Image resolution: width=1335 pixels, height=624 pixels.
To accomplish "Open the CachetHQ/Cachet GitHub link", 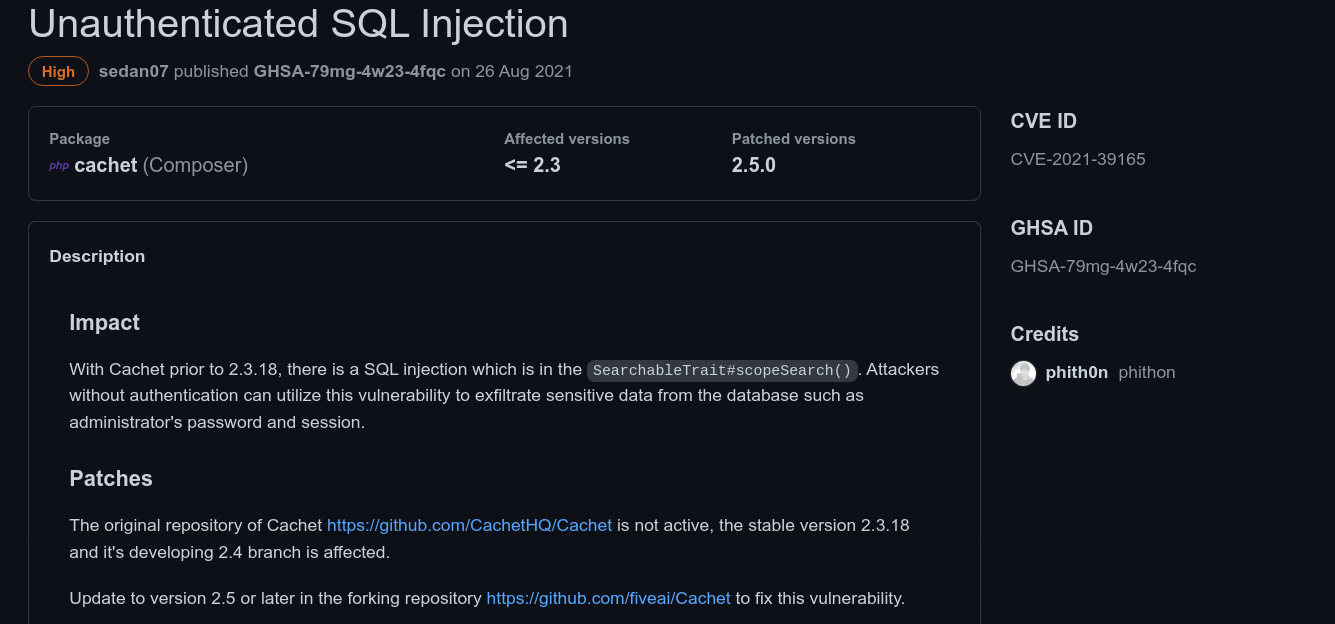I will (x=469, y=525).
